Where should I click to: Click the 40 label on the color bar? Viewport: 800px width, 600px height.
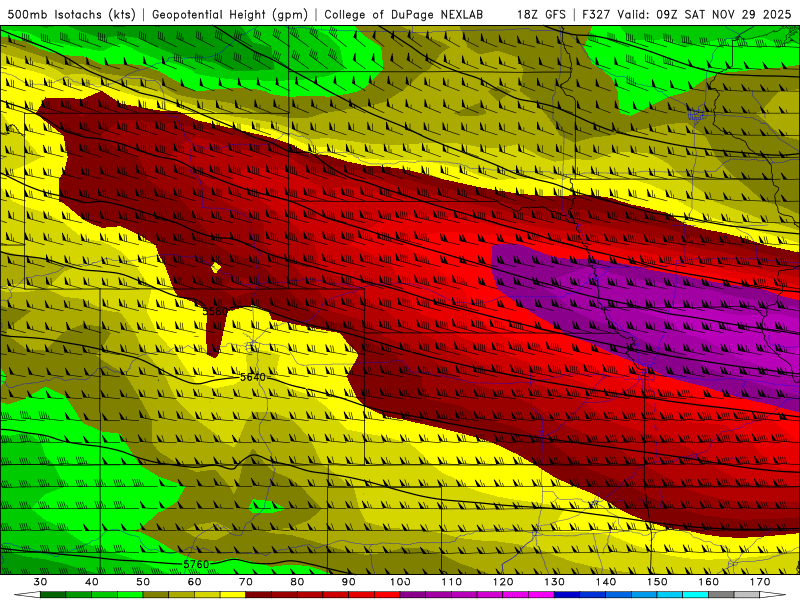click(x=92, y=582)
